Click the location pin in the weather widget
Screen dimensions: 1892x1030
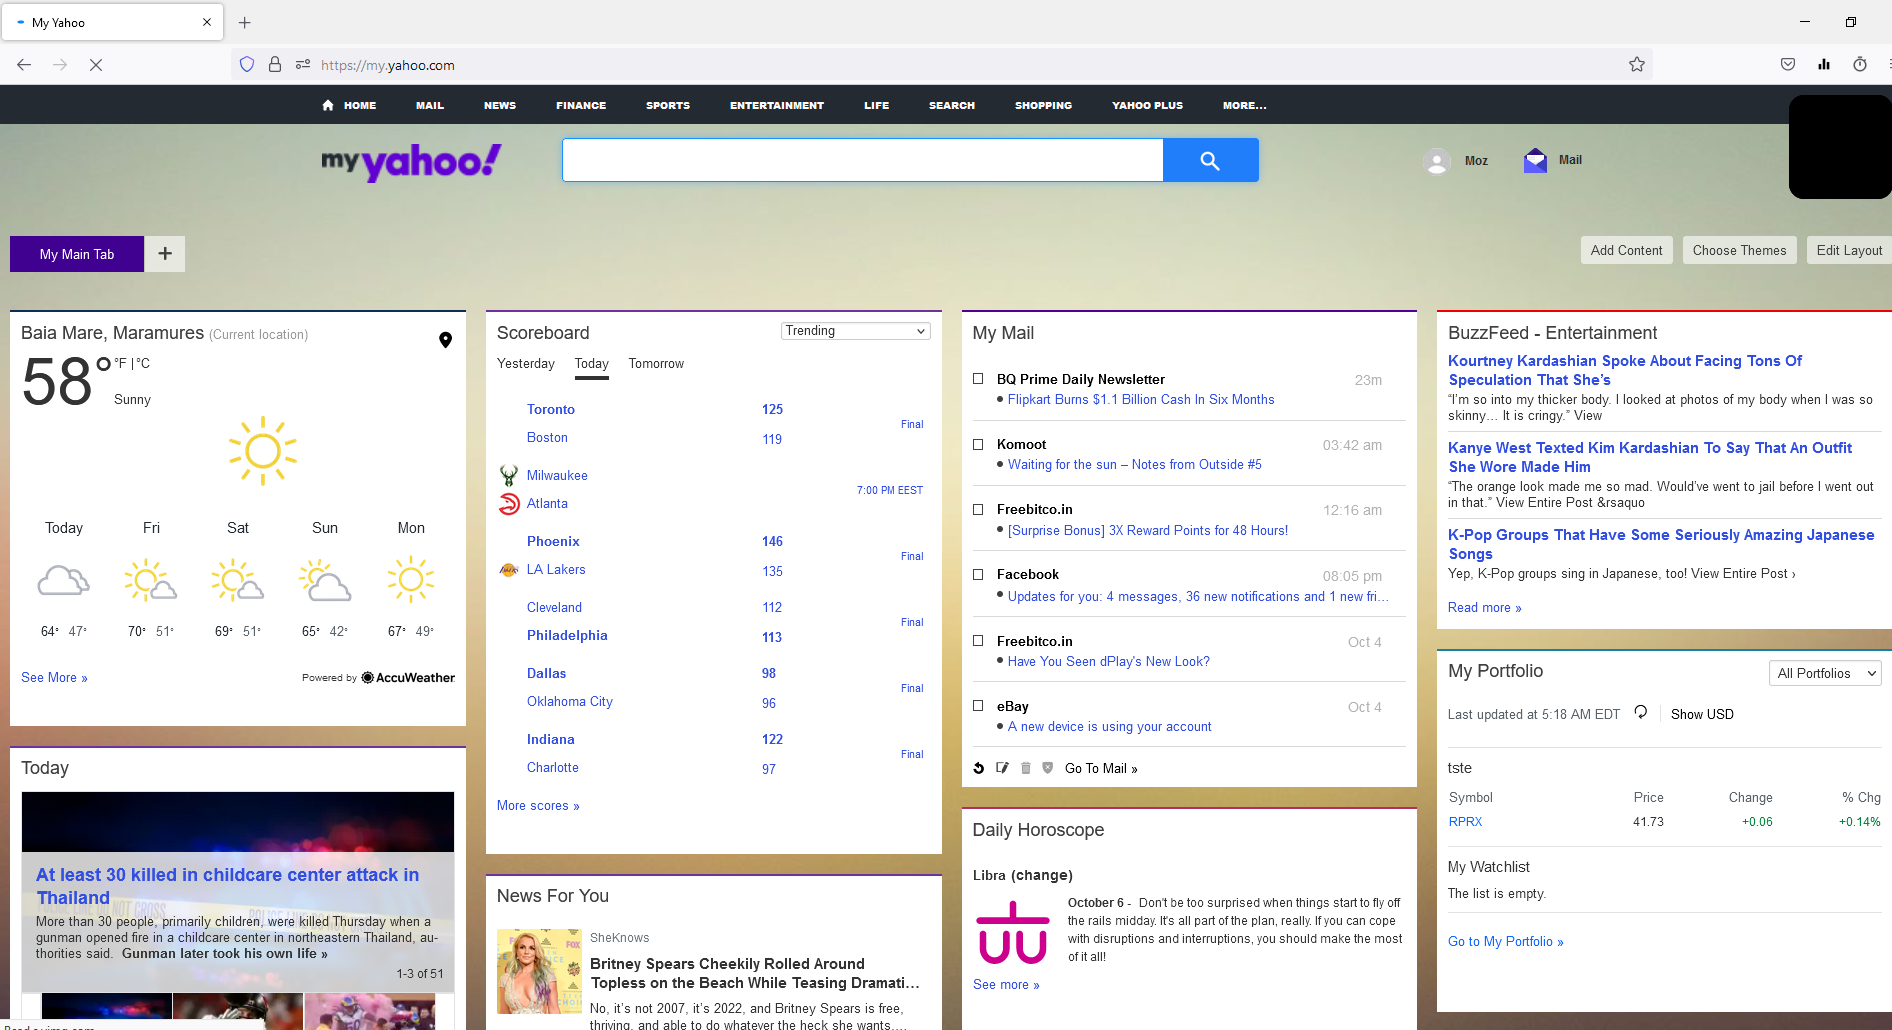(x=446, y=339)
